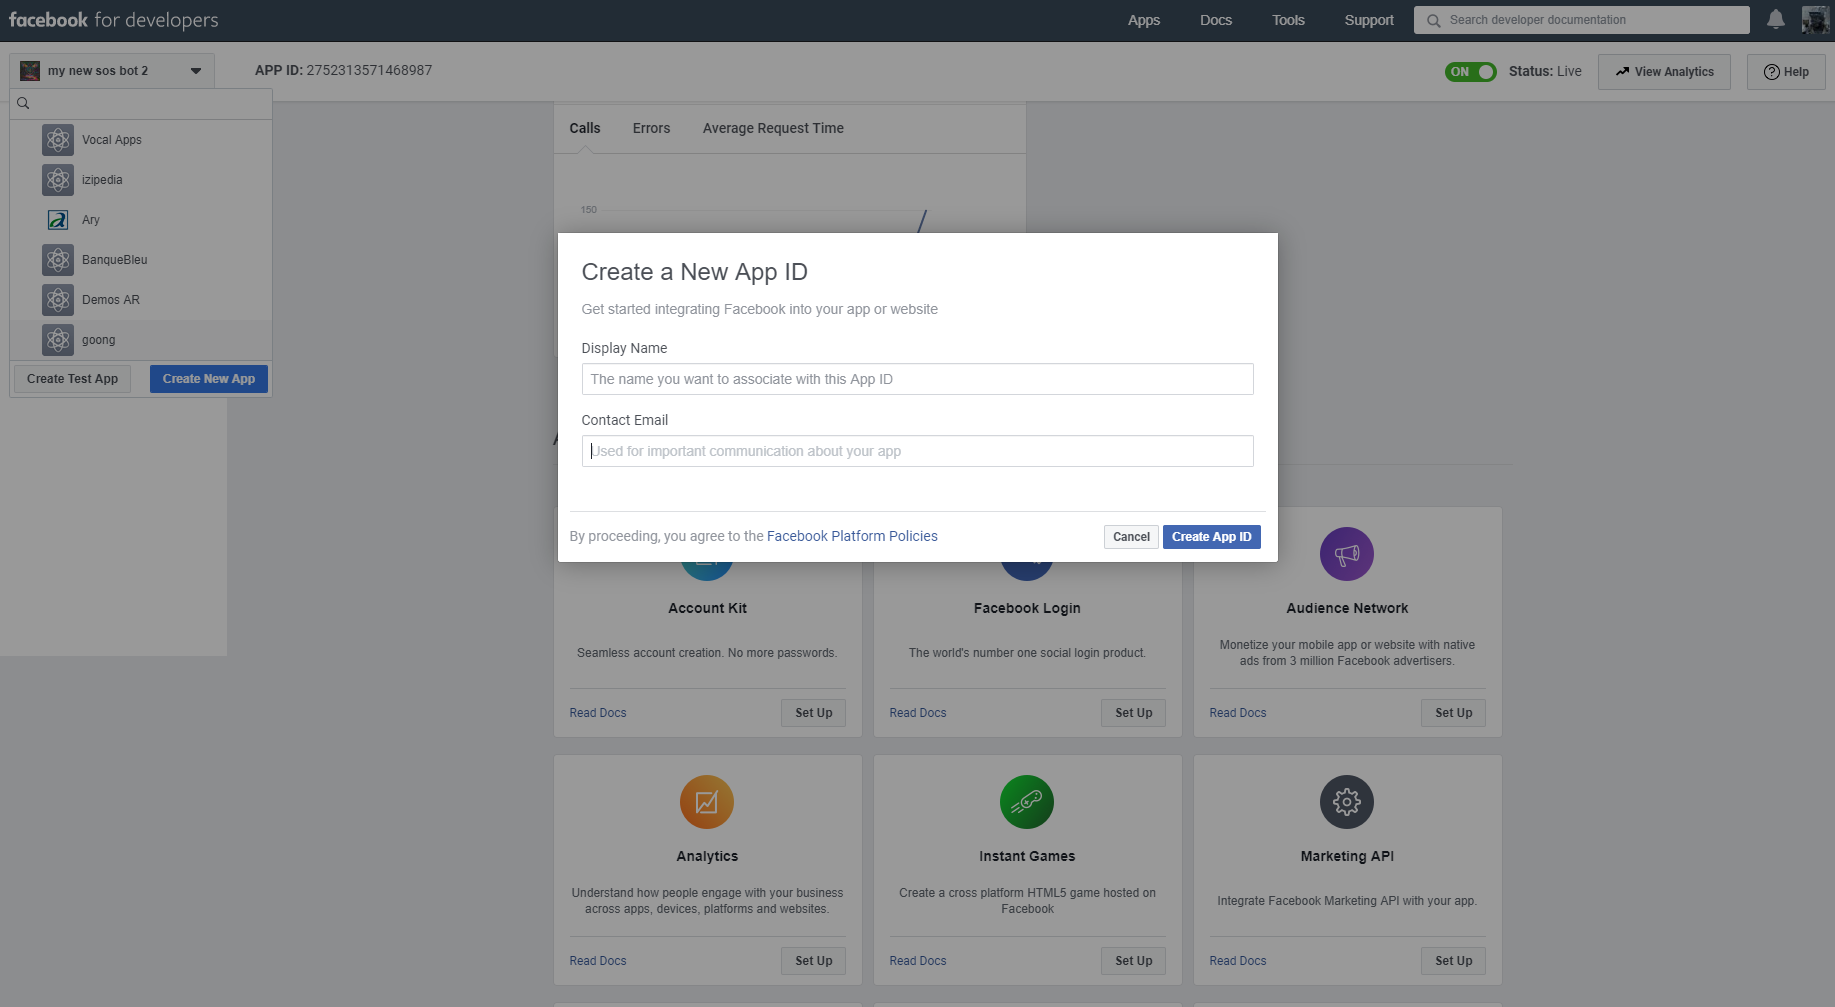The width and height of the screenshot is (1835, 1007).
Task: Expand the my new sos bot 2 app dropdown
Action: click(112, 71)
